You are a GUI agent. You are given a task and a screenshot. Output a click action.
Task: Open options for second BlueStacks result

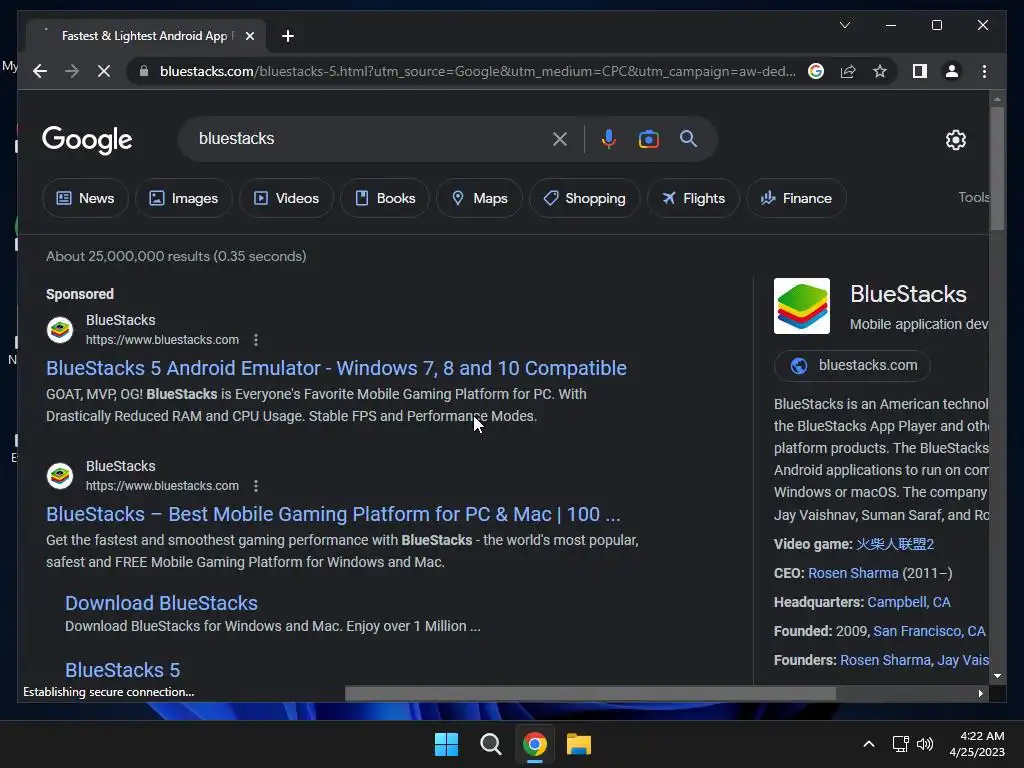pos(256,486)
